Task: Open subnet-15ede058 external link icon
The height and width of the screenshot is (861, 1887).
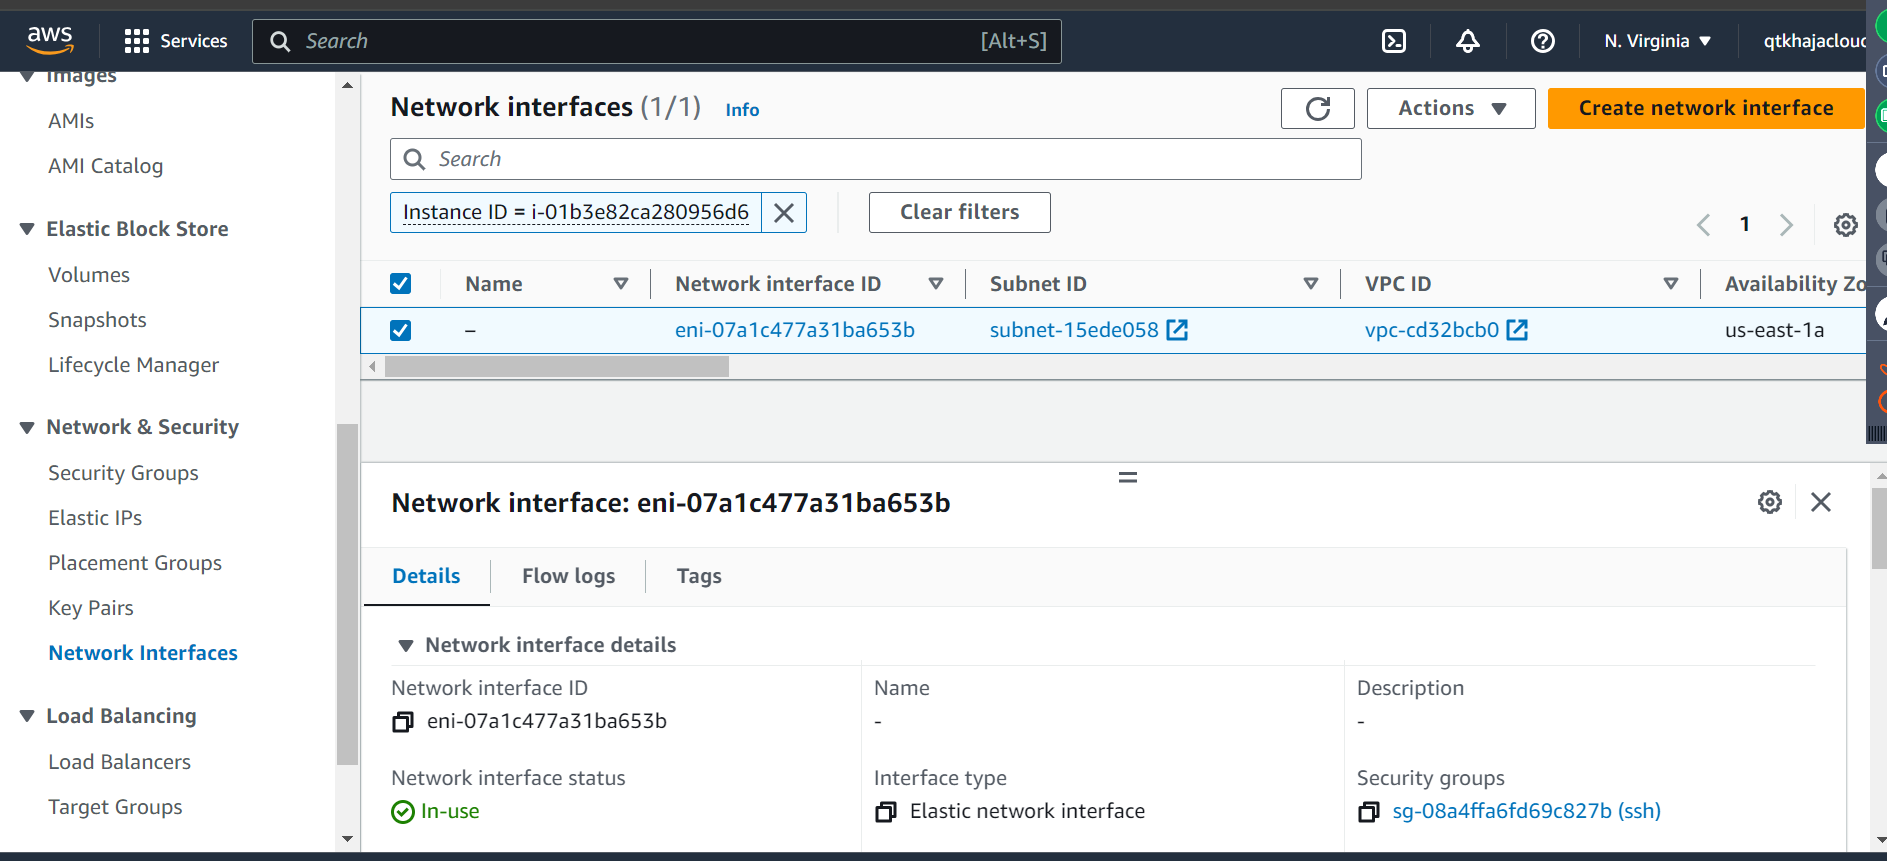Action: coord(1178,330)
